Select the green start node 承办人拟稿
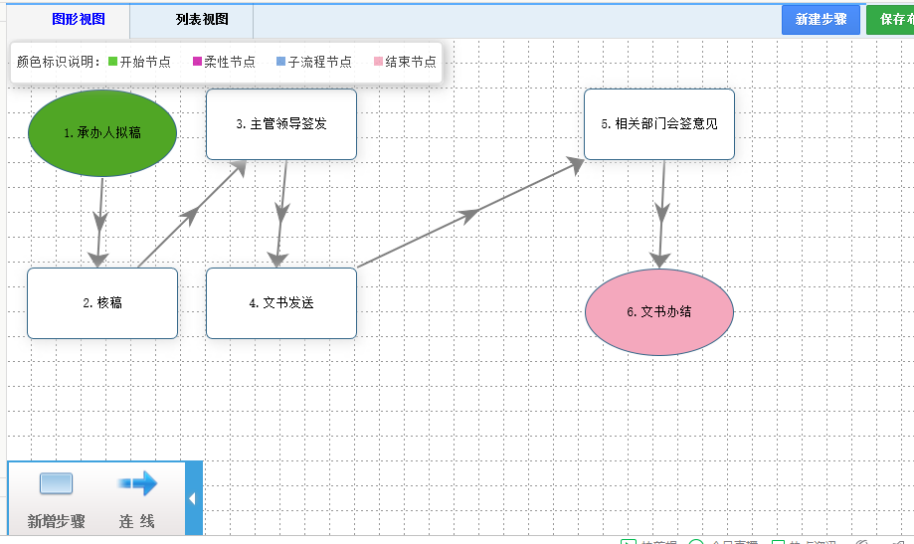 [x=102, y=133]
